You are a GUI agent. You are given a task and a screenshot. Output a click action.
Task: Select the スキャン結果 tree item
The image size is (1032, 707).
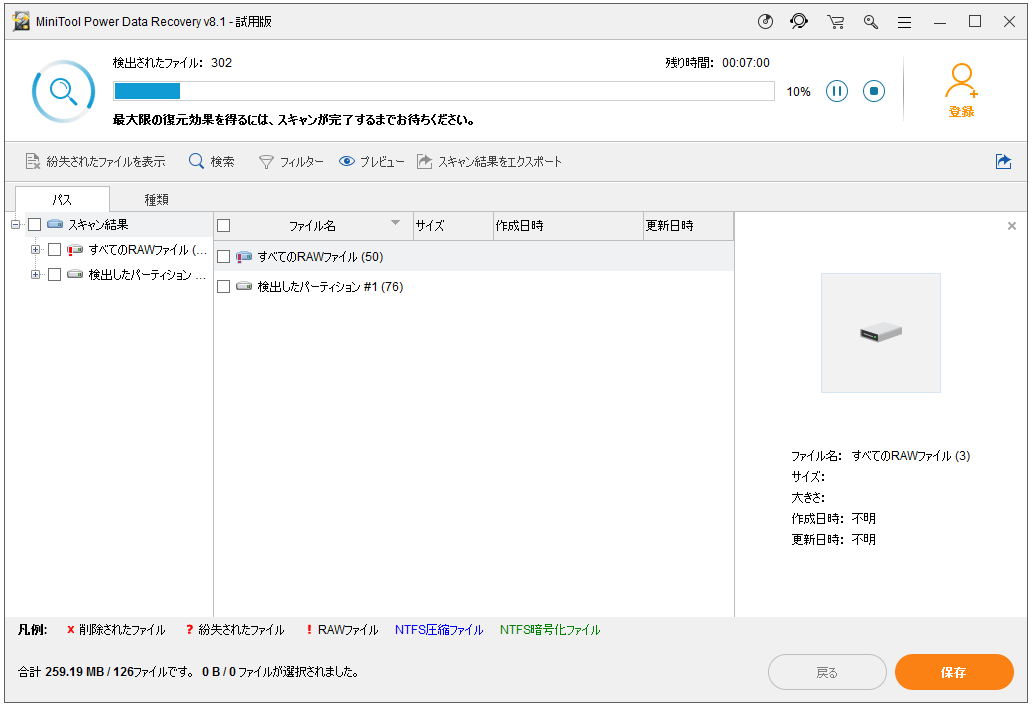(x=98, y=224)
